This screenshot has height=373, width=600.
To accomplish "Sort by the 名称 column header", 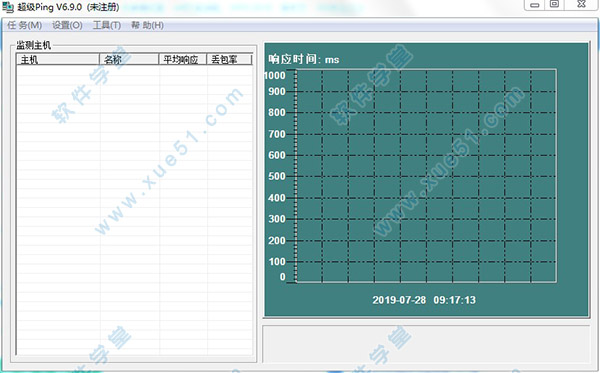I will pos(129,59).
